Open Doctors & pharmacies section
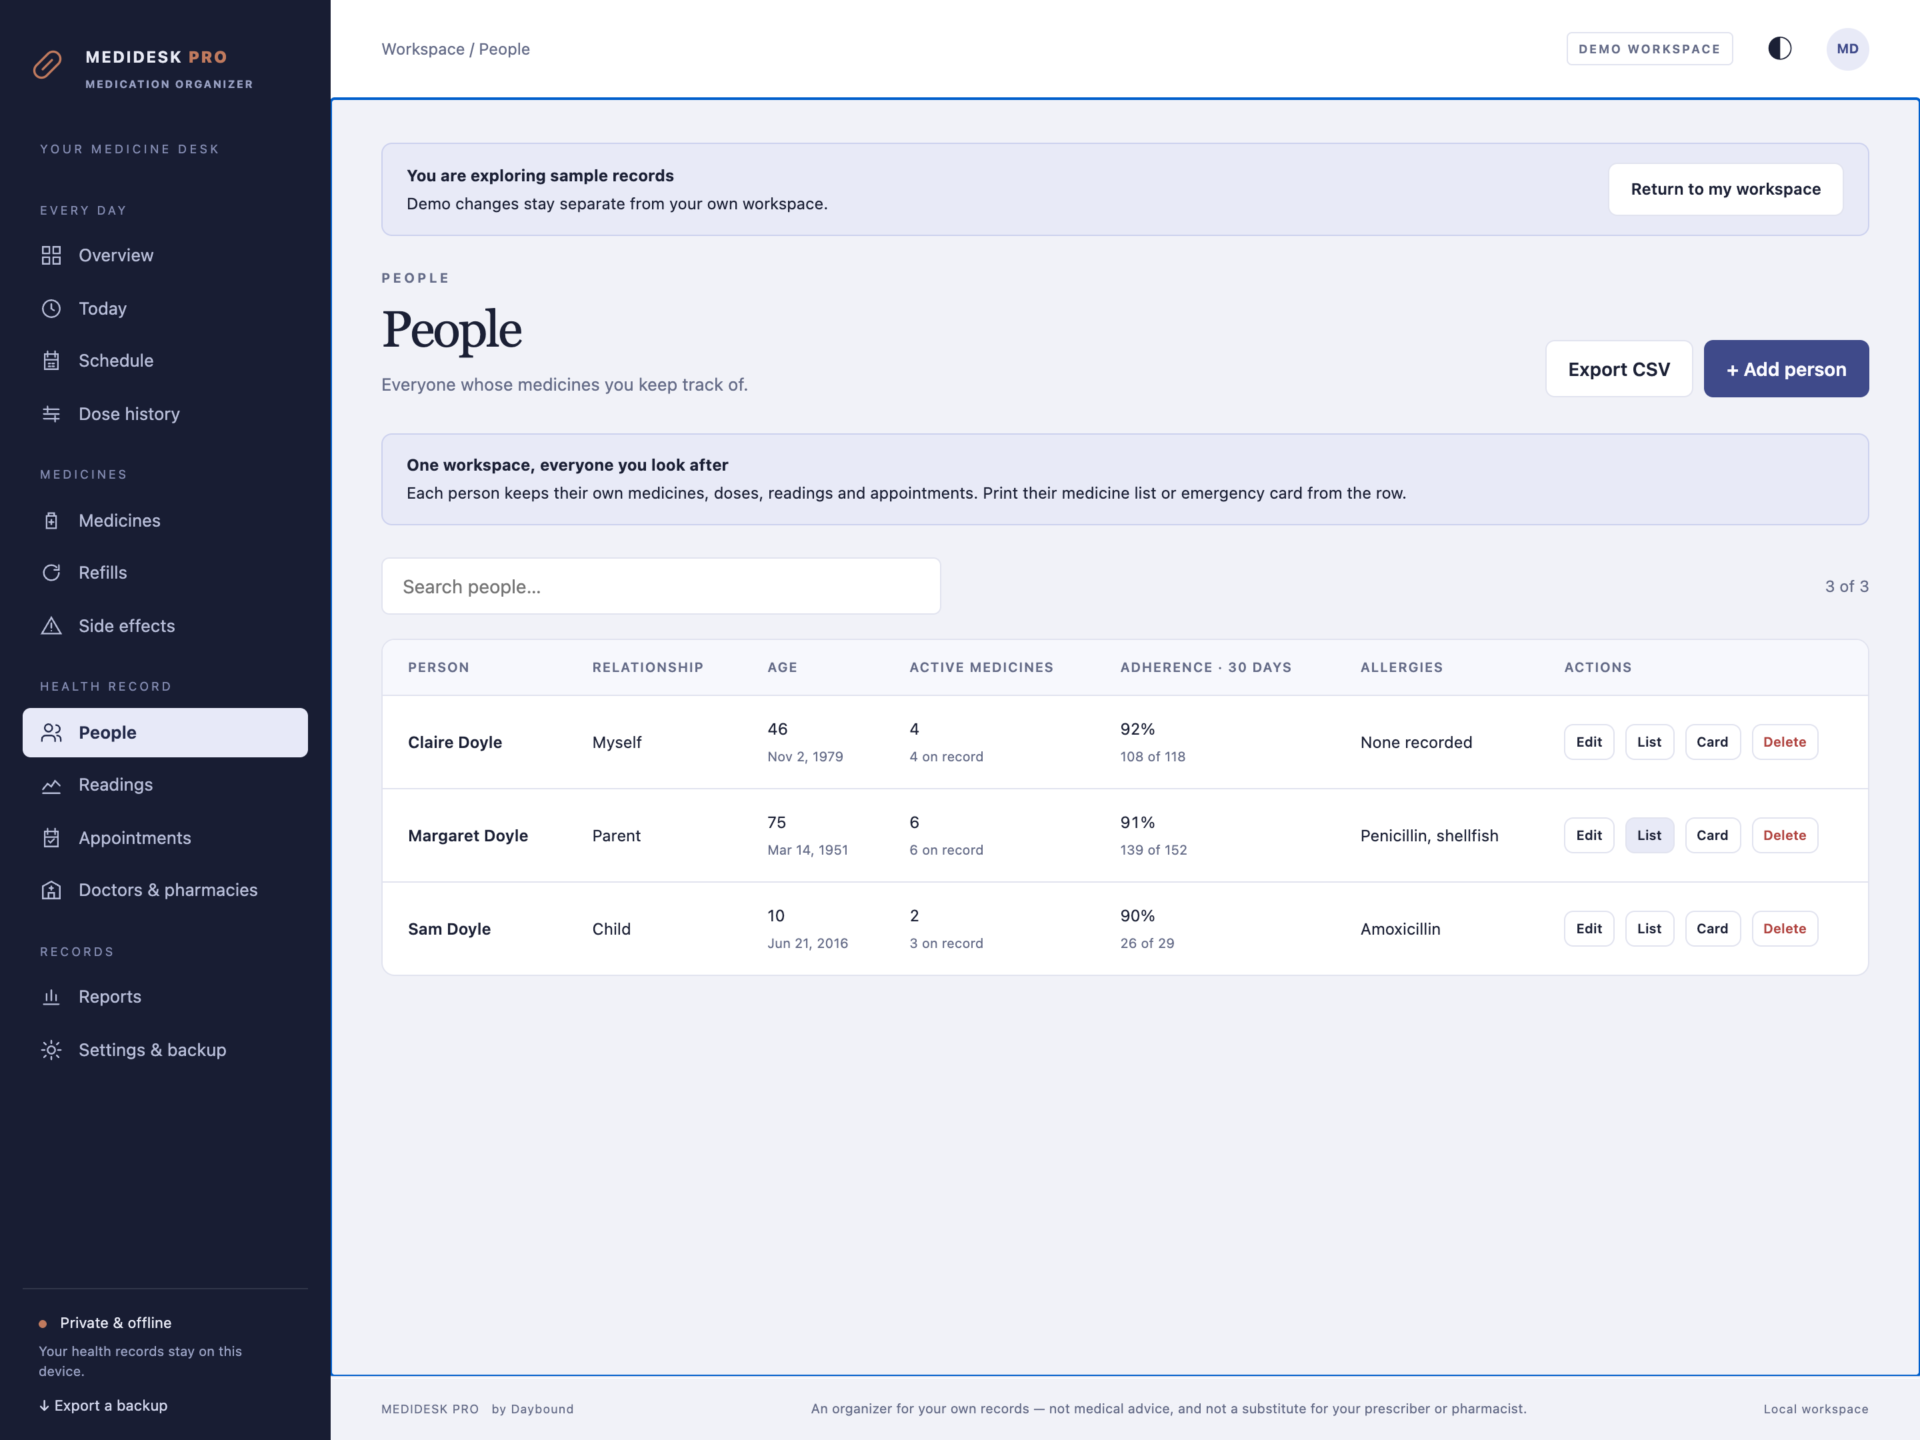Screen dimensions: 1920x1440 point(165,890)
